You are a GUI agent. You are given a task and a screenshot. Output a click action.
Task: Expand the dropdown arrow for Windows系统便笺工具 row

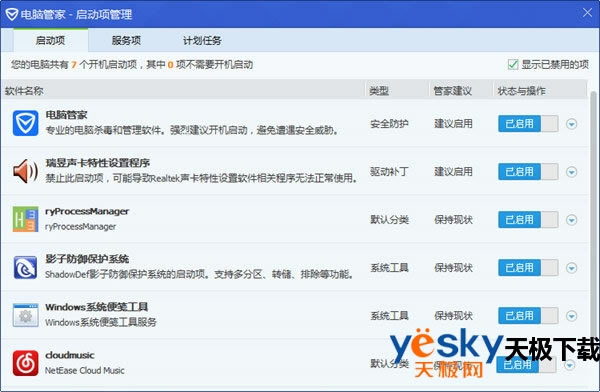[572, 316]
